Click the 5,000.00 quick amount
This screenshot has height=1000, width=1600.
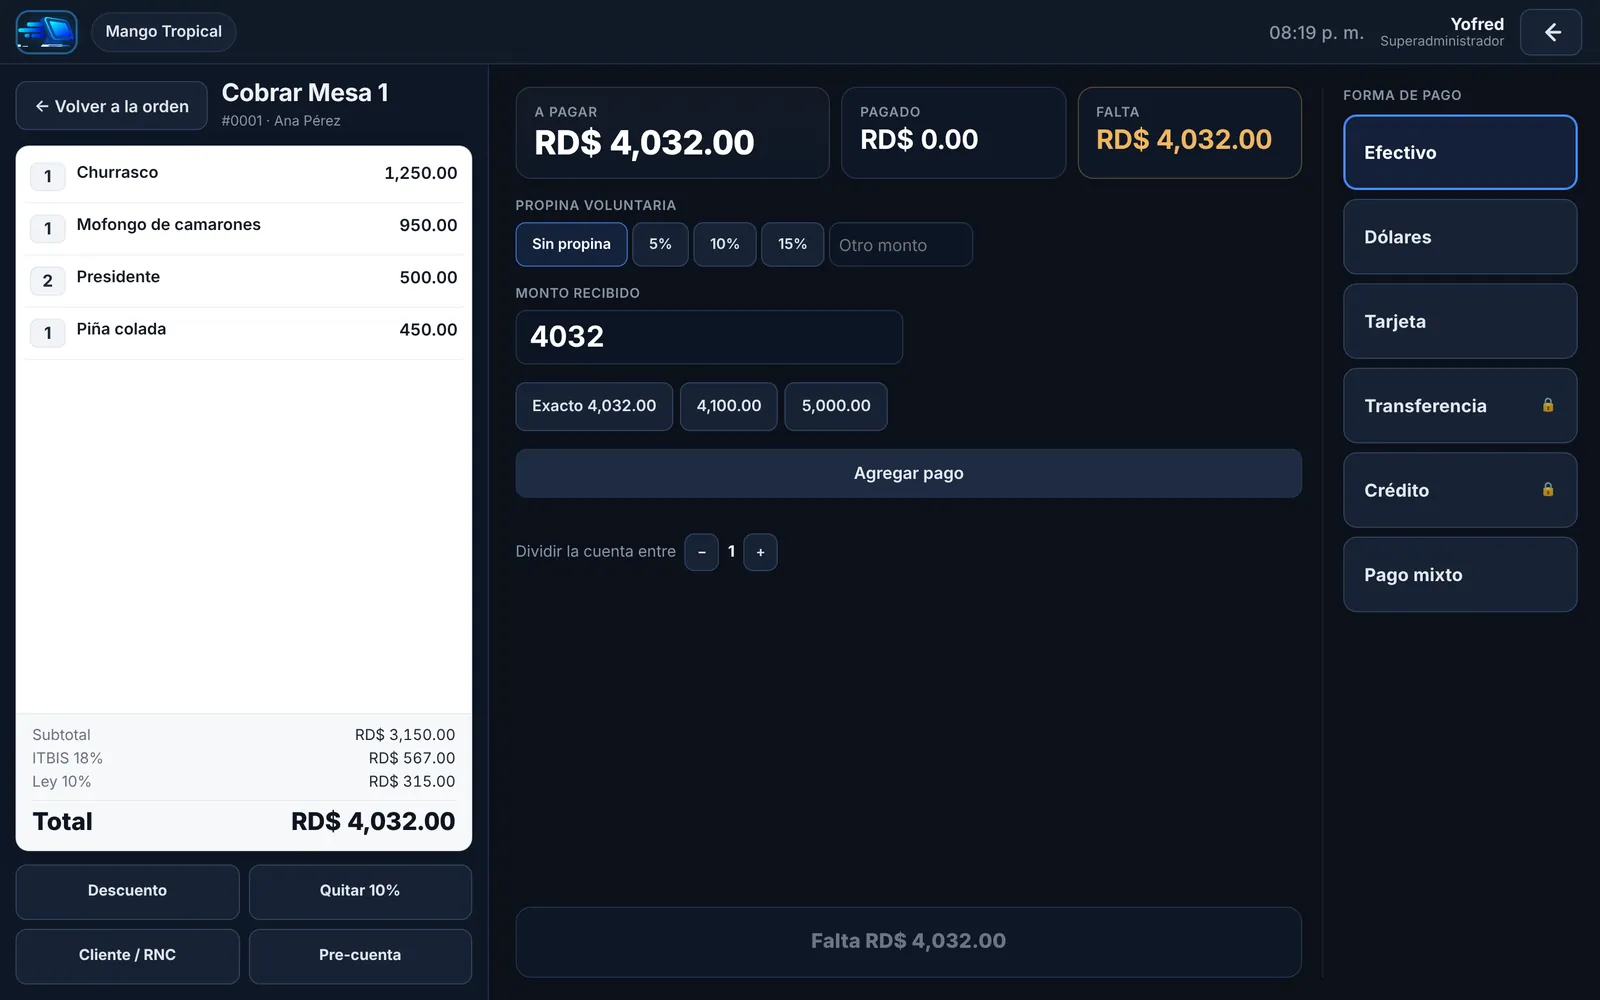tap(836, 406)
